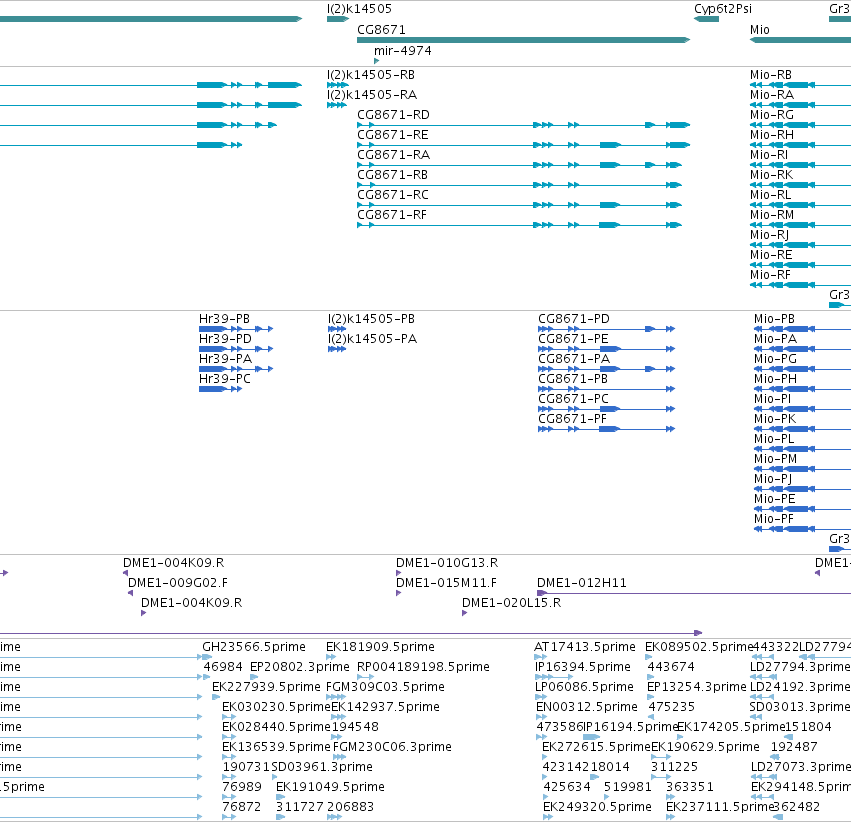Select EST RP004189198.5prime
Image resolution: width=851 pixels, height=822 pixels.
365,677
